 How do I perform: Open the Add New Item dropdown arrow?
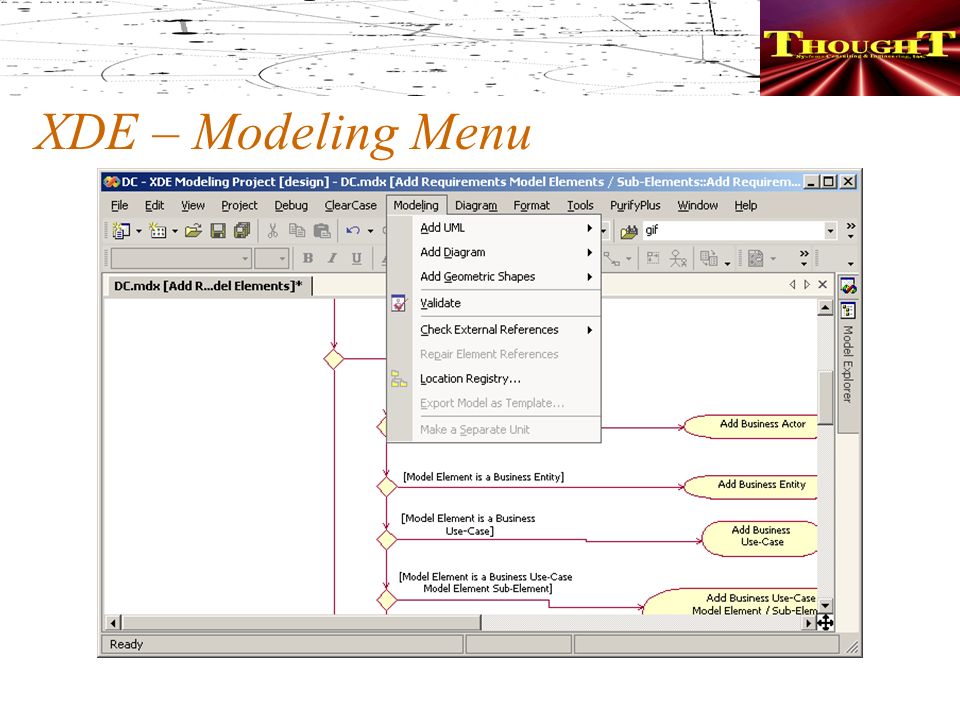point(175,231)
